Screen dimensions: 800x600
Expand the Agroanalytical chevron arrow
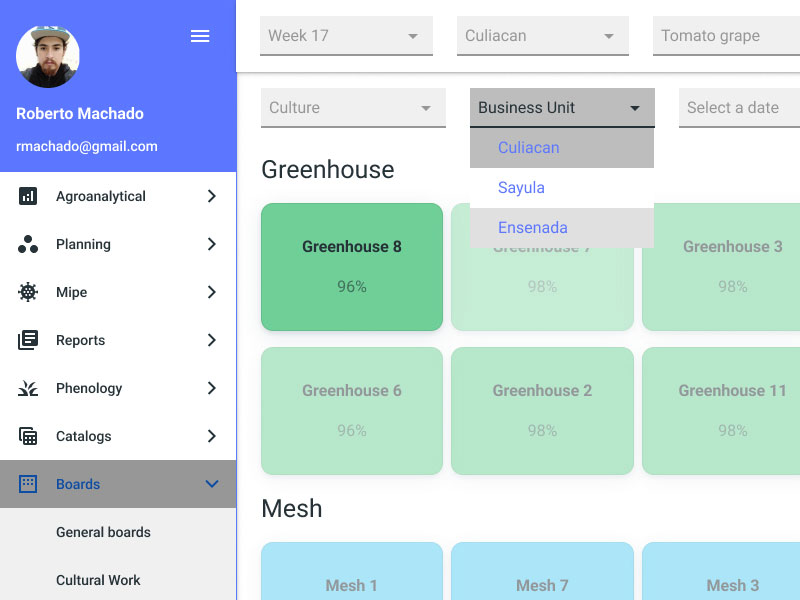[x=211, y=196]
